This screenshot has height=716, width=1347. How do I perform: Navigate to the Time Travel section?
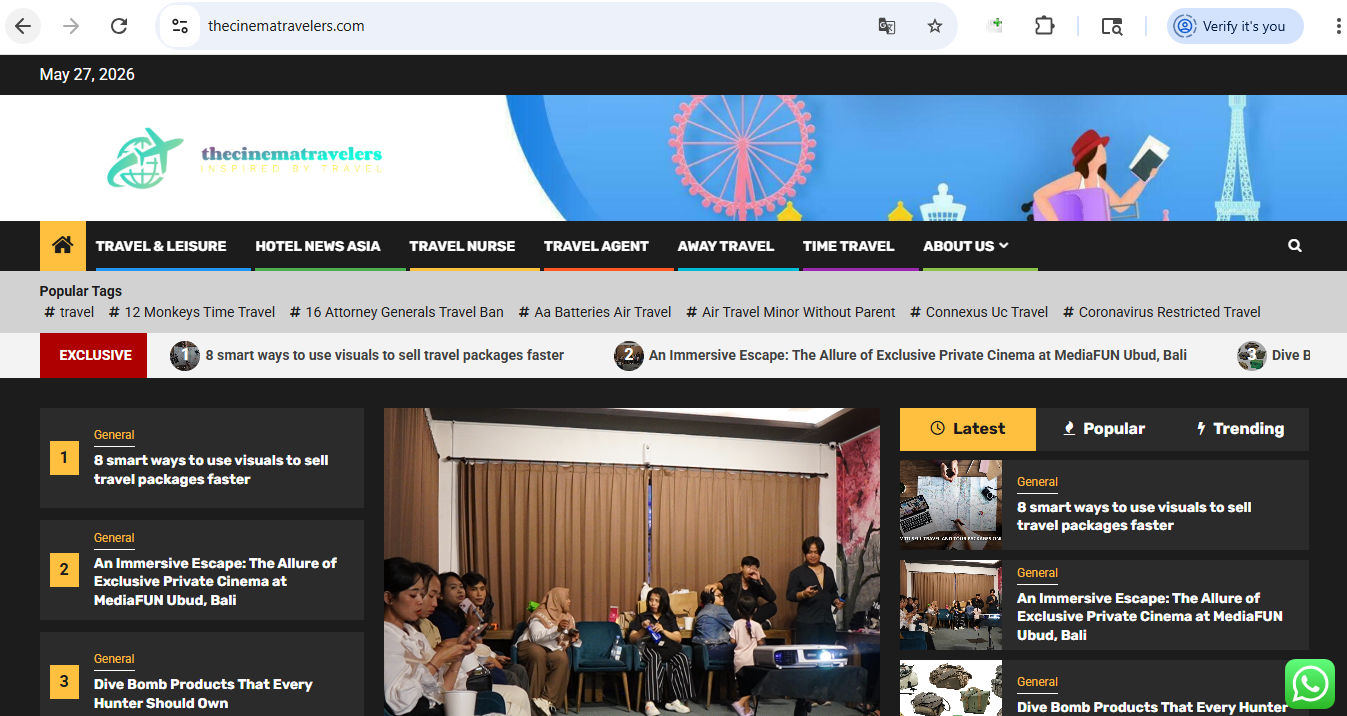848,246
